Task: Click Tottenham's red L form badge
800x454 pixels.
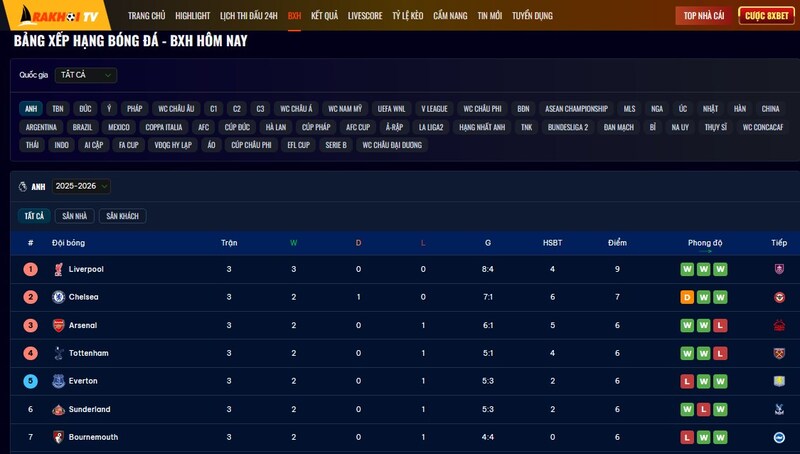Action: [x=720, y=353]
